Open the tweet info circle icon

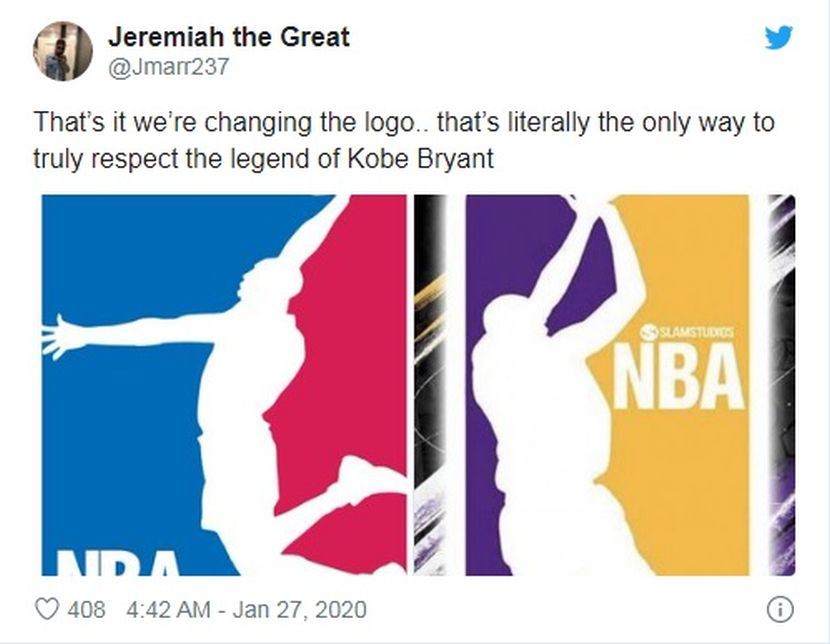click(780, 609)
